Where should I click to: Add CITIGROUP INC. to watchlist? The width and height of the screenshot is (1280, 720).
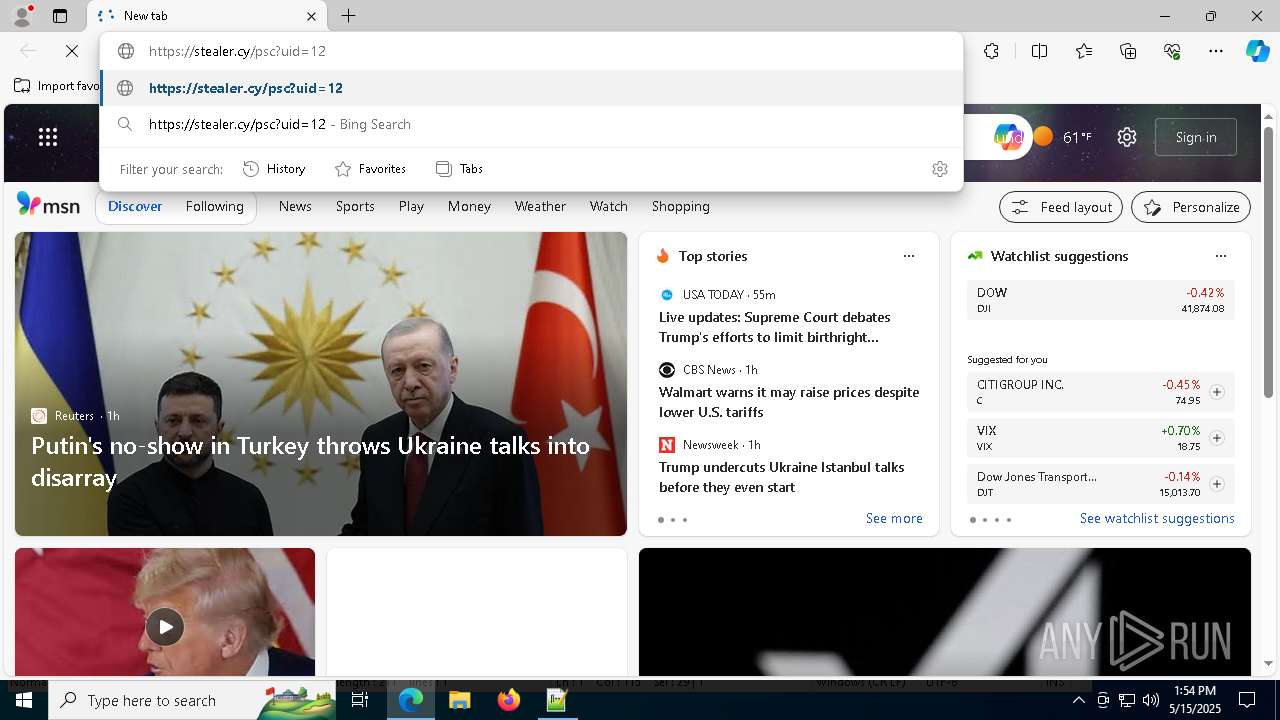[1216, 392]
